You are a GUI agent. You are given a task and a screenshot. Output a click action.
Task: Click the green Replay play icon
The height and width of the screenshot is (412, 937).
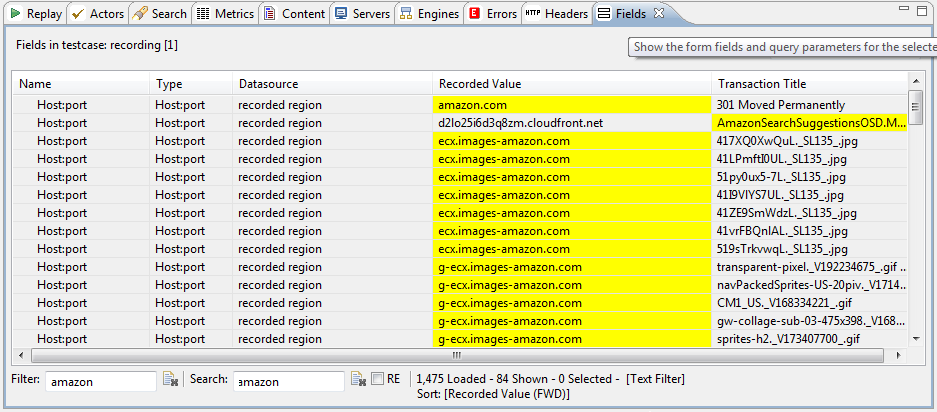(x=16, y=13)
